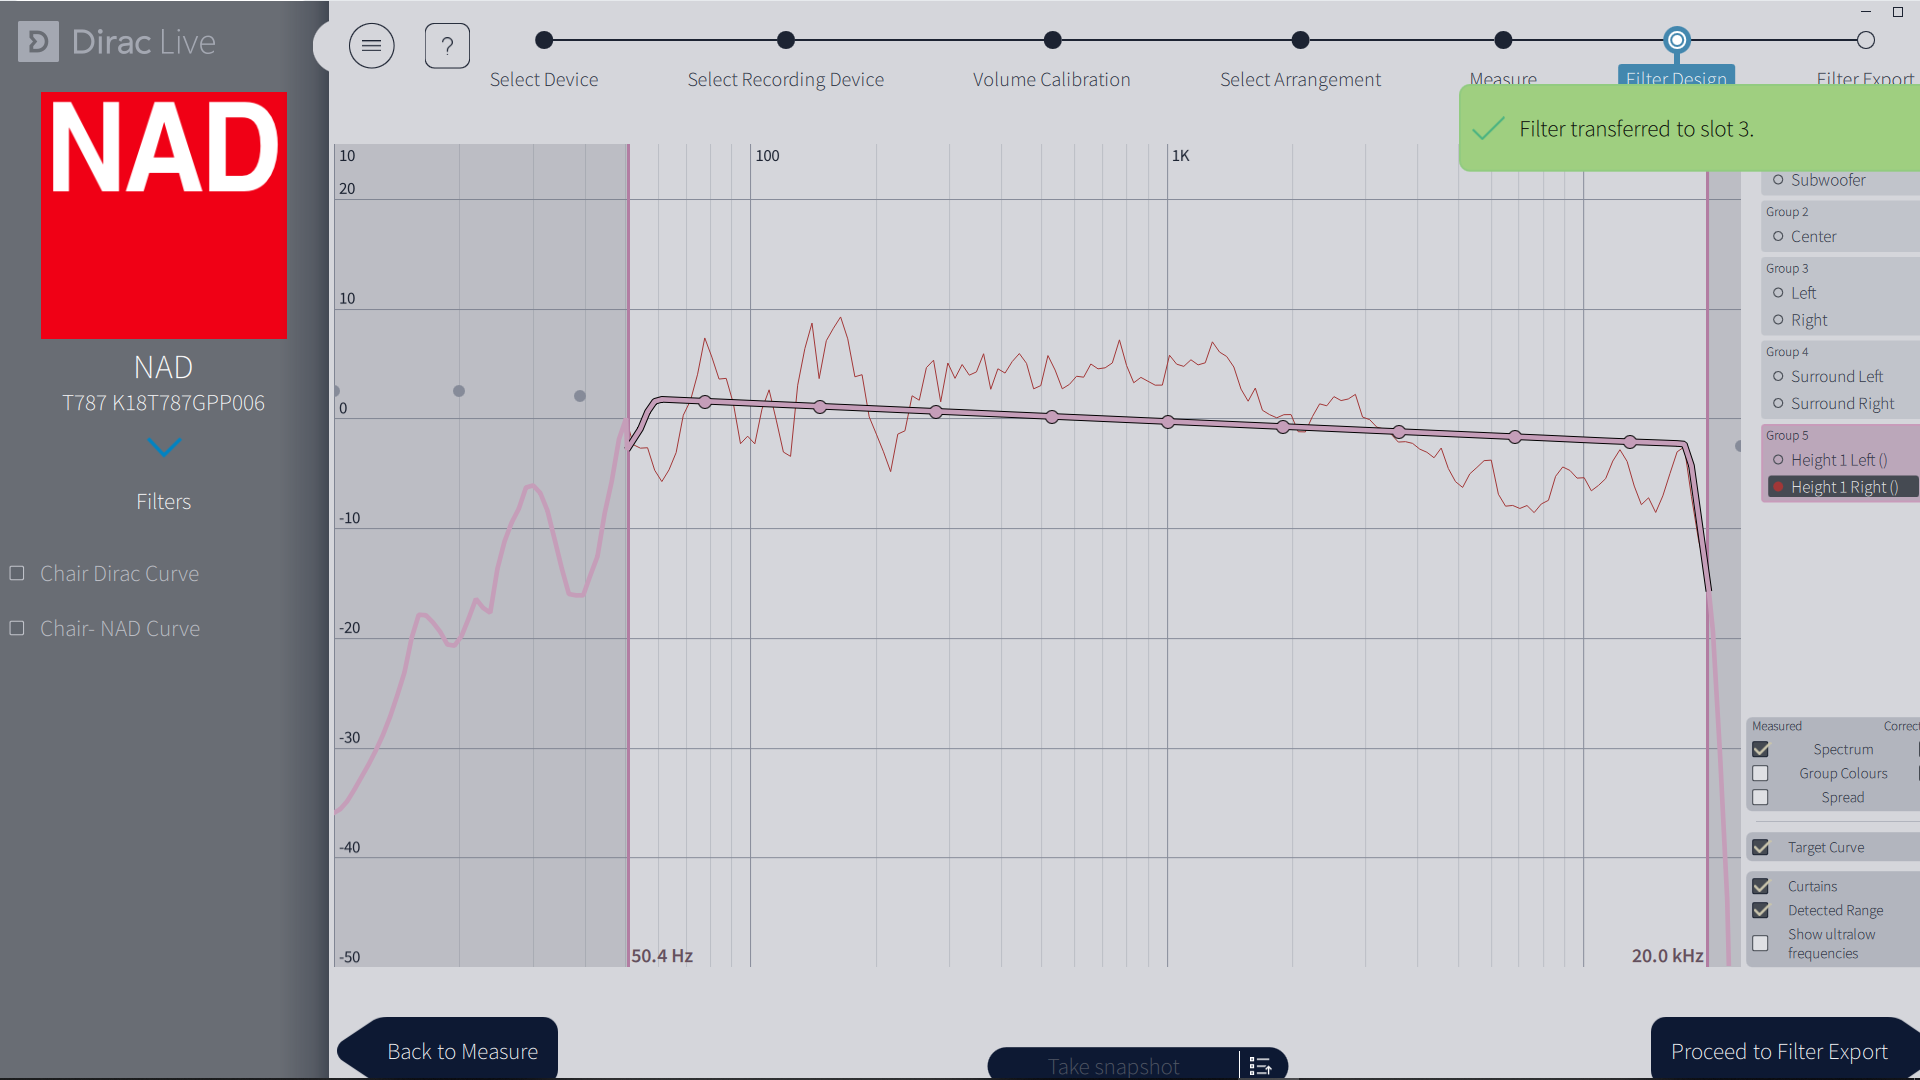The width and height of the screenshot is (1920, 1080).
Task: Click the hamburger menu icon
Action: [372, 44]
